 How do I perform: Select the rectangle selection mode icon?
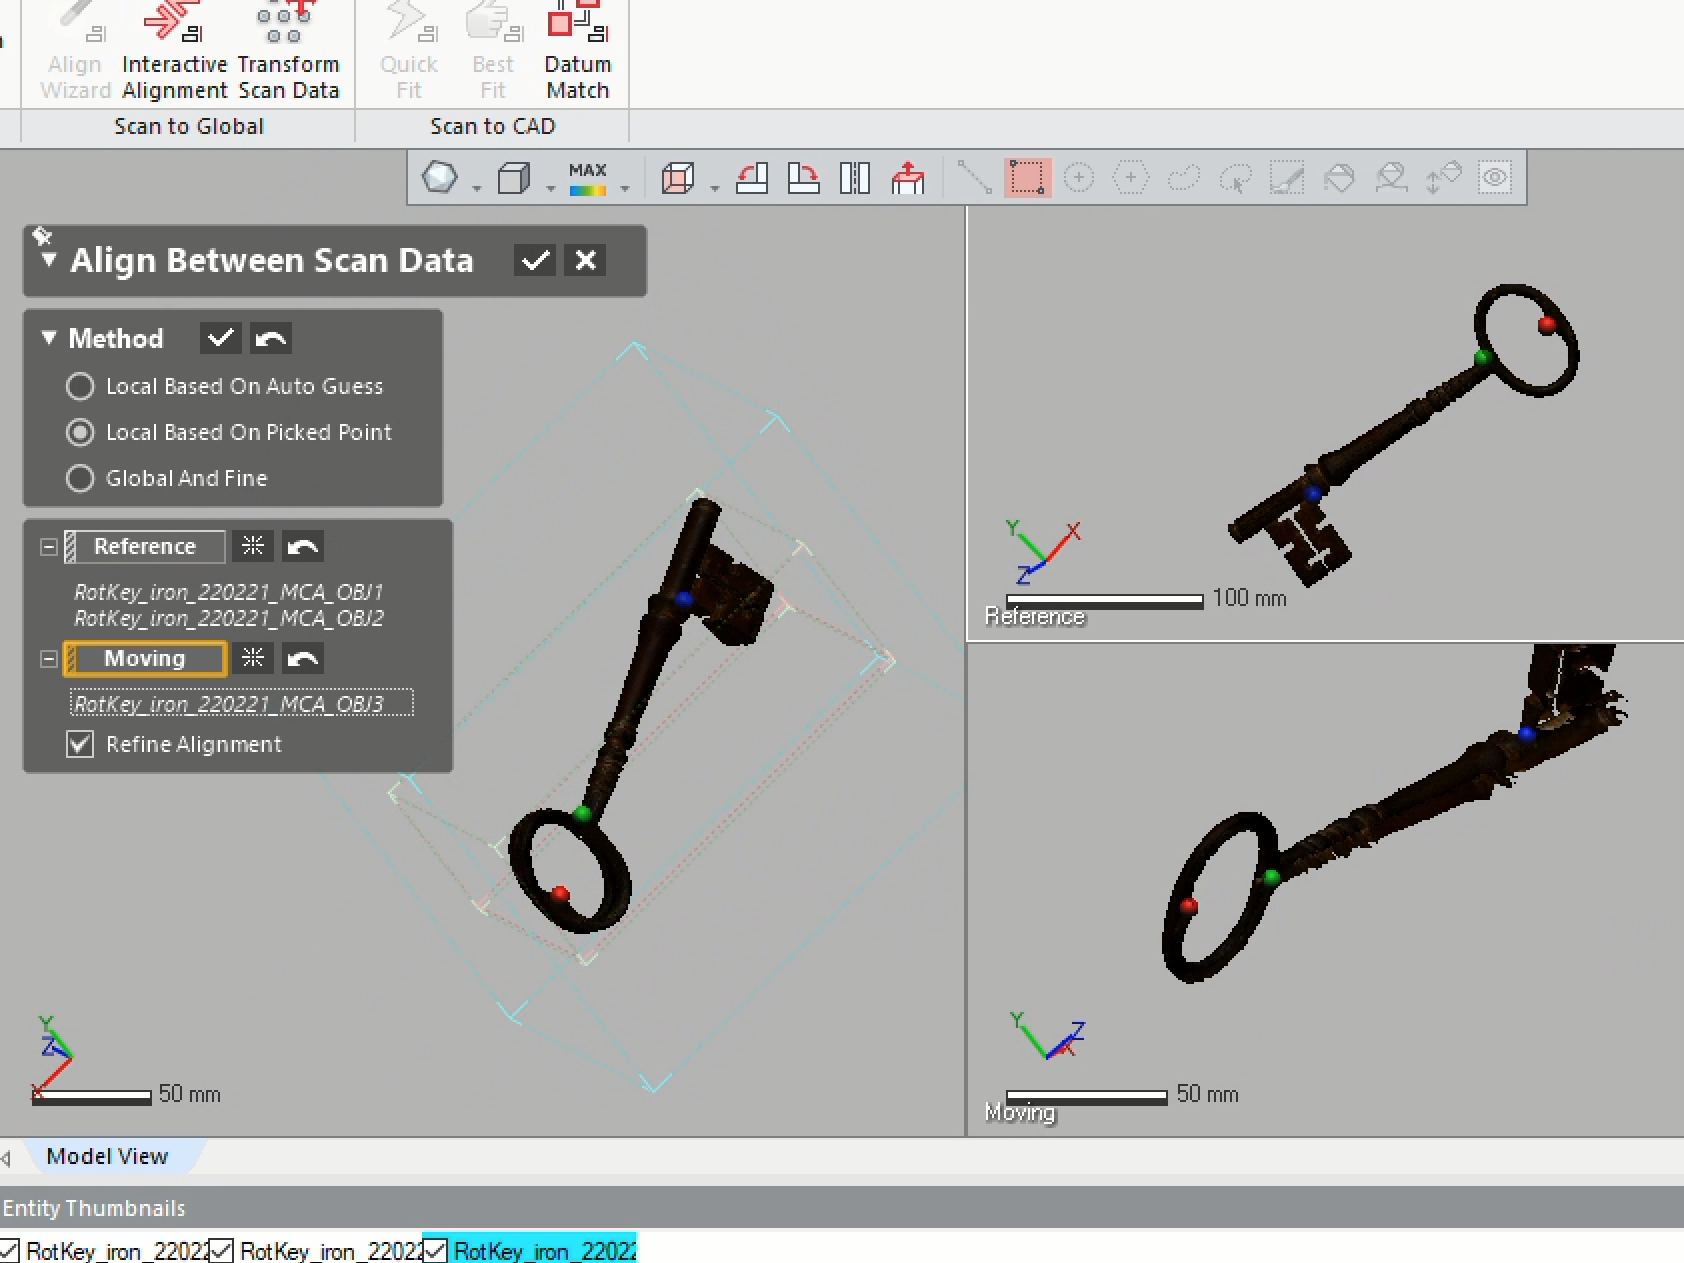(1027, 179)
